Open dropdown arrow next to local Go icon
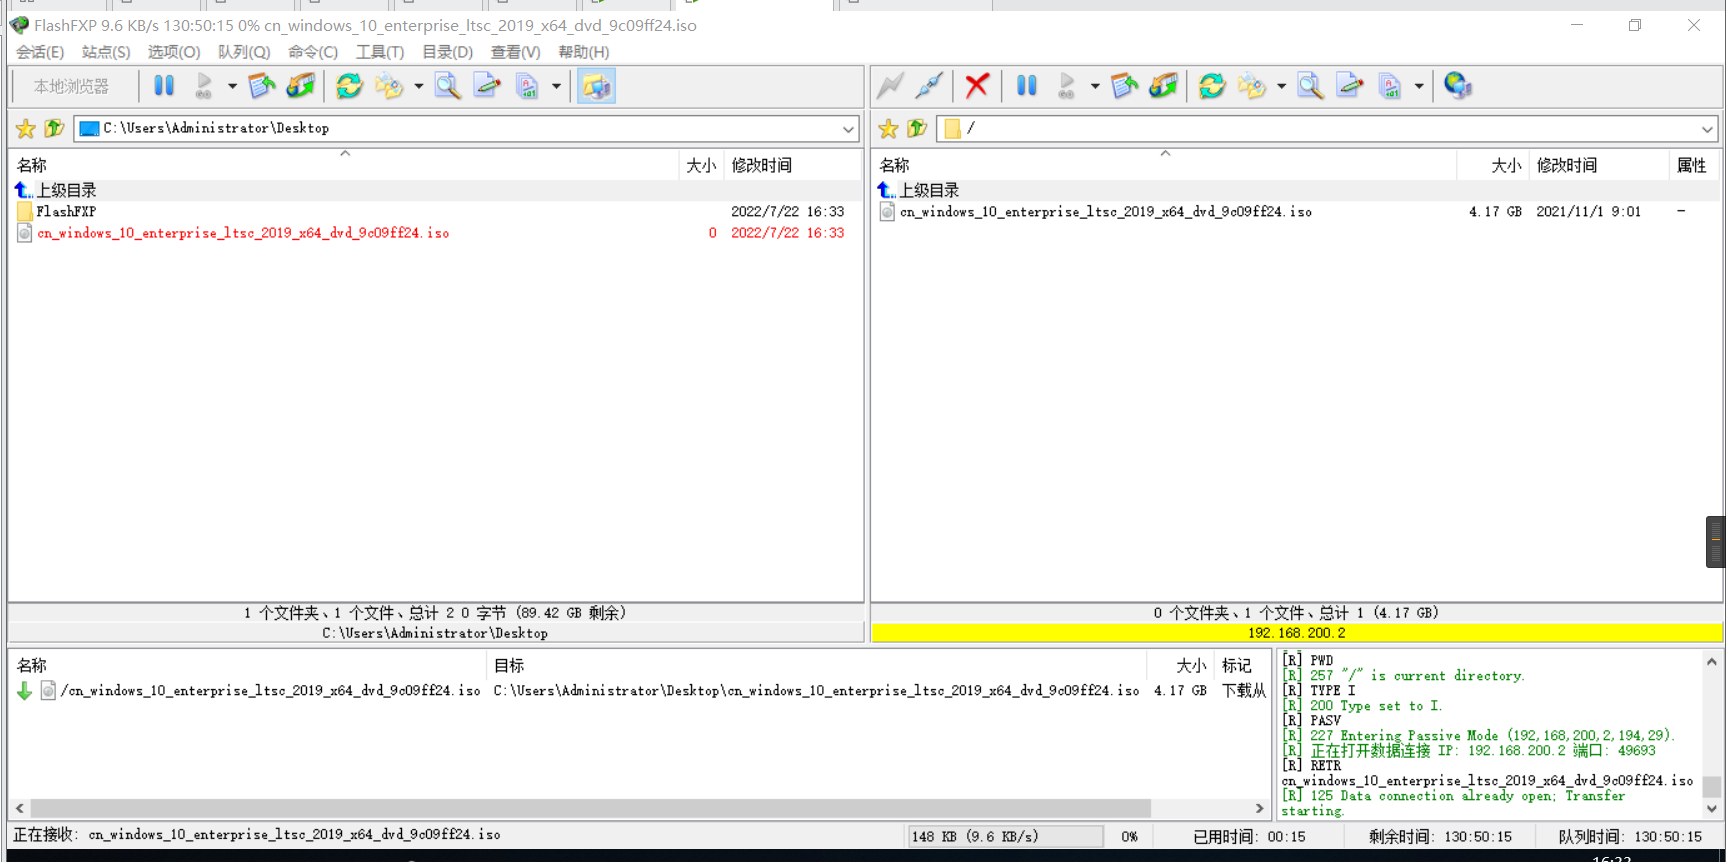Screen dimensions: 1726x862 click(232, 86)
